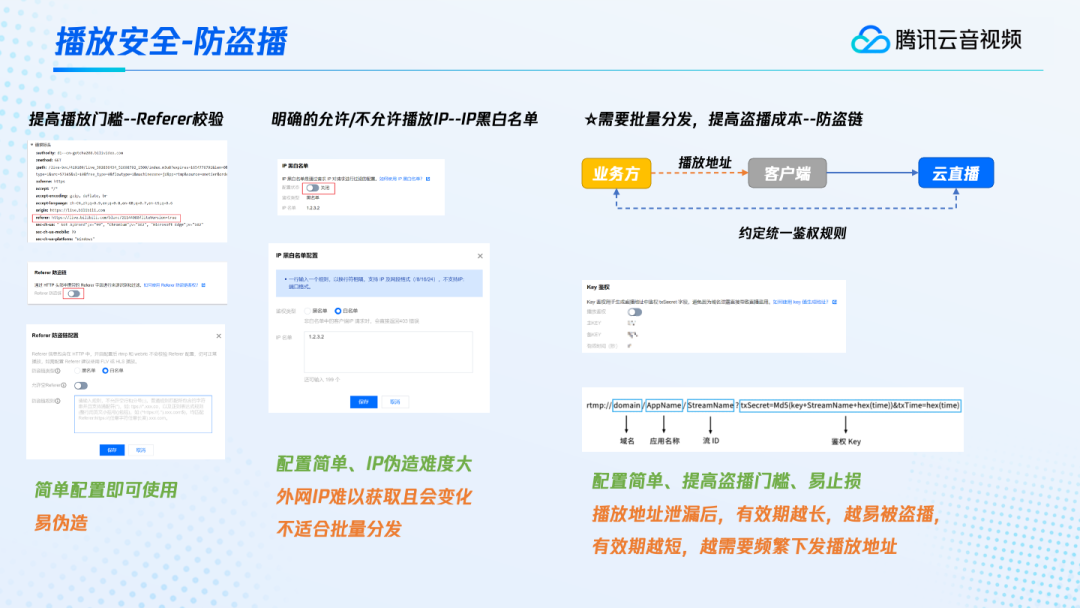Click the external link icon after IP 黑白名单 help
The height and width of the screenshot is (608, 1080).
pos(428,178)
